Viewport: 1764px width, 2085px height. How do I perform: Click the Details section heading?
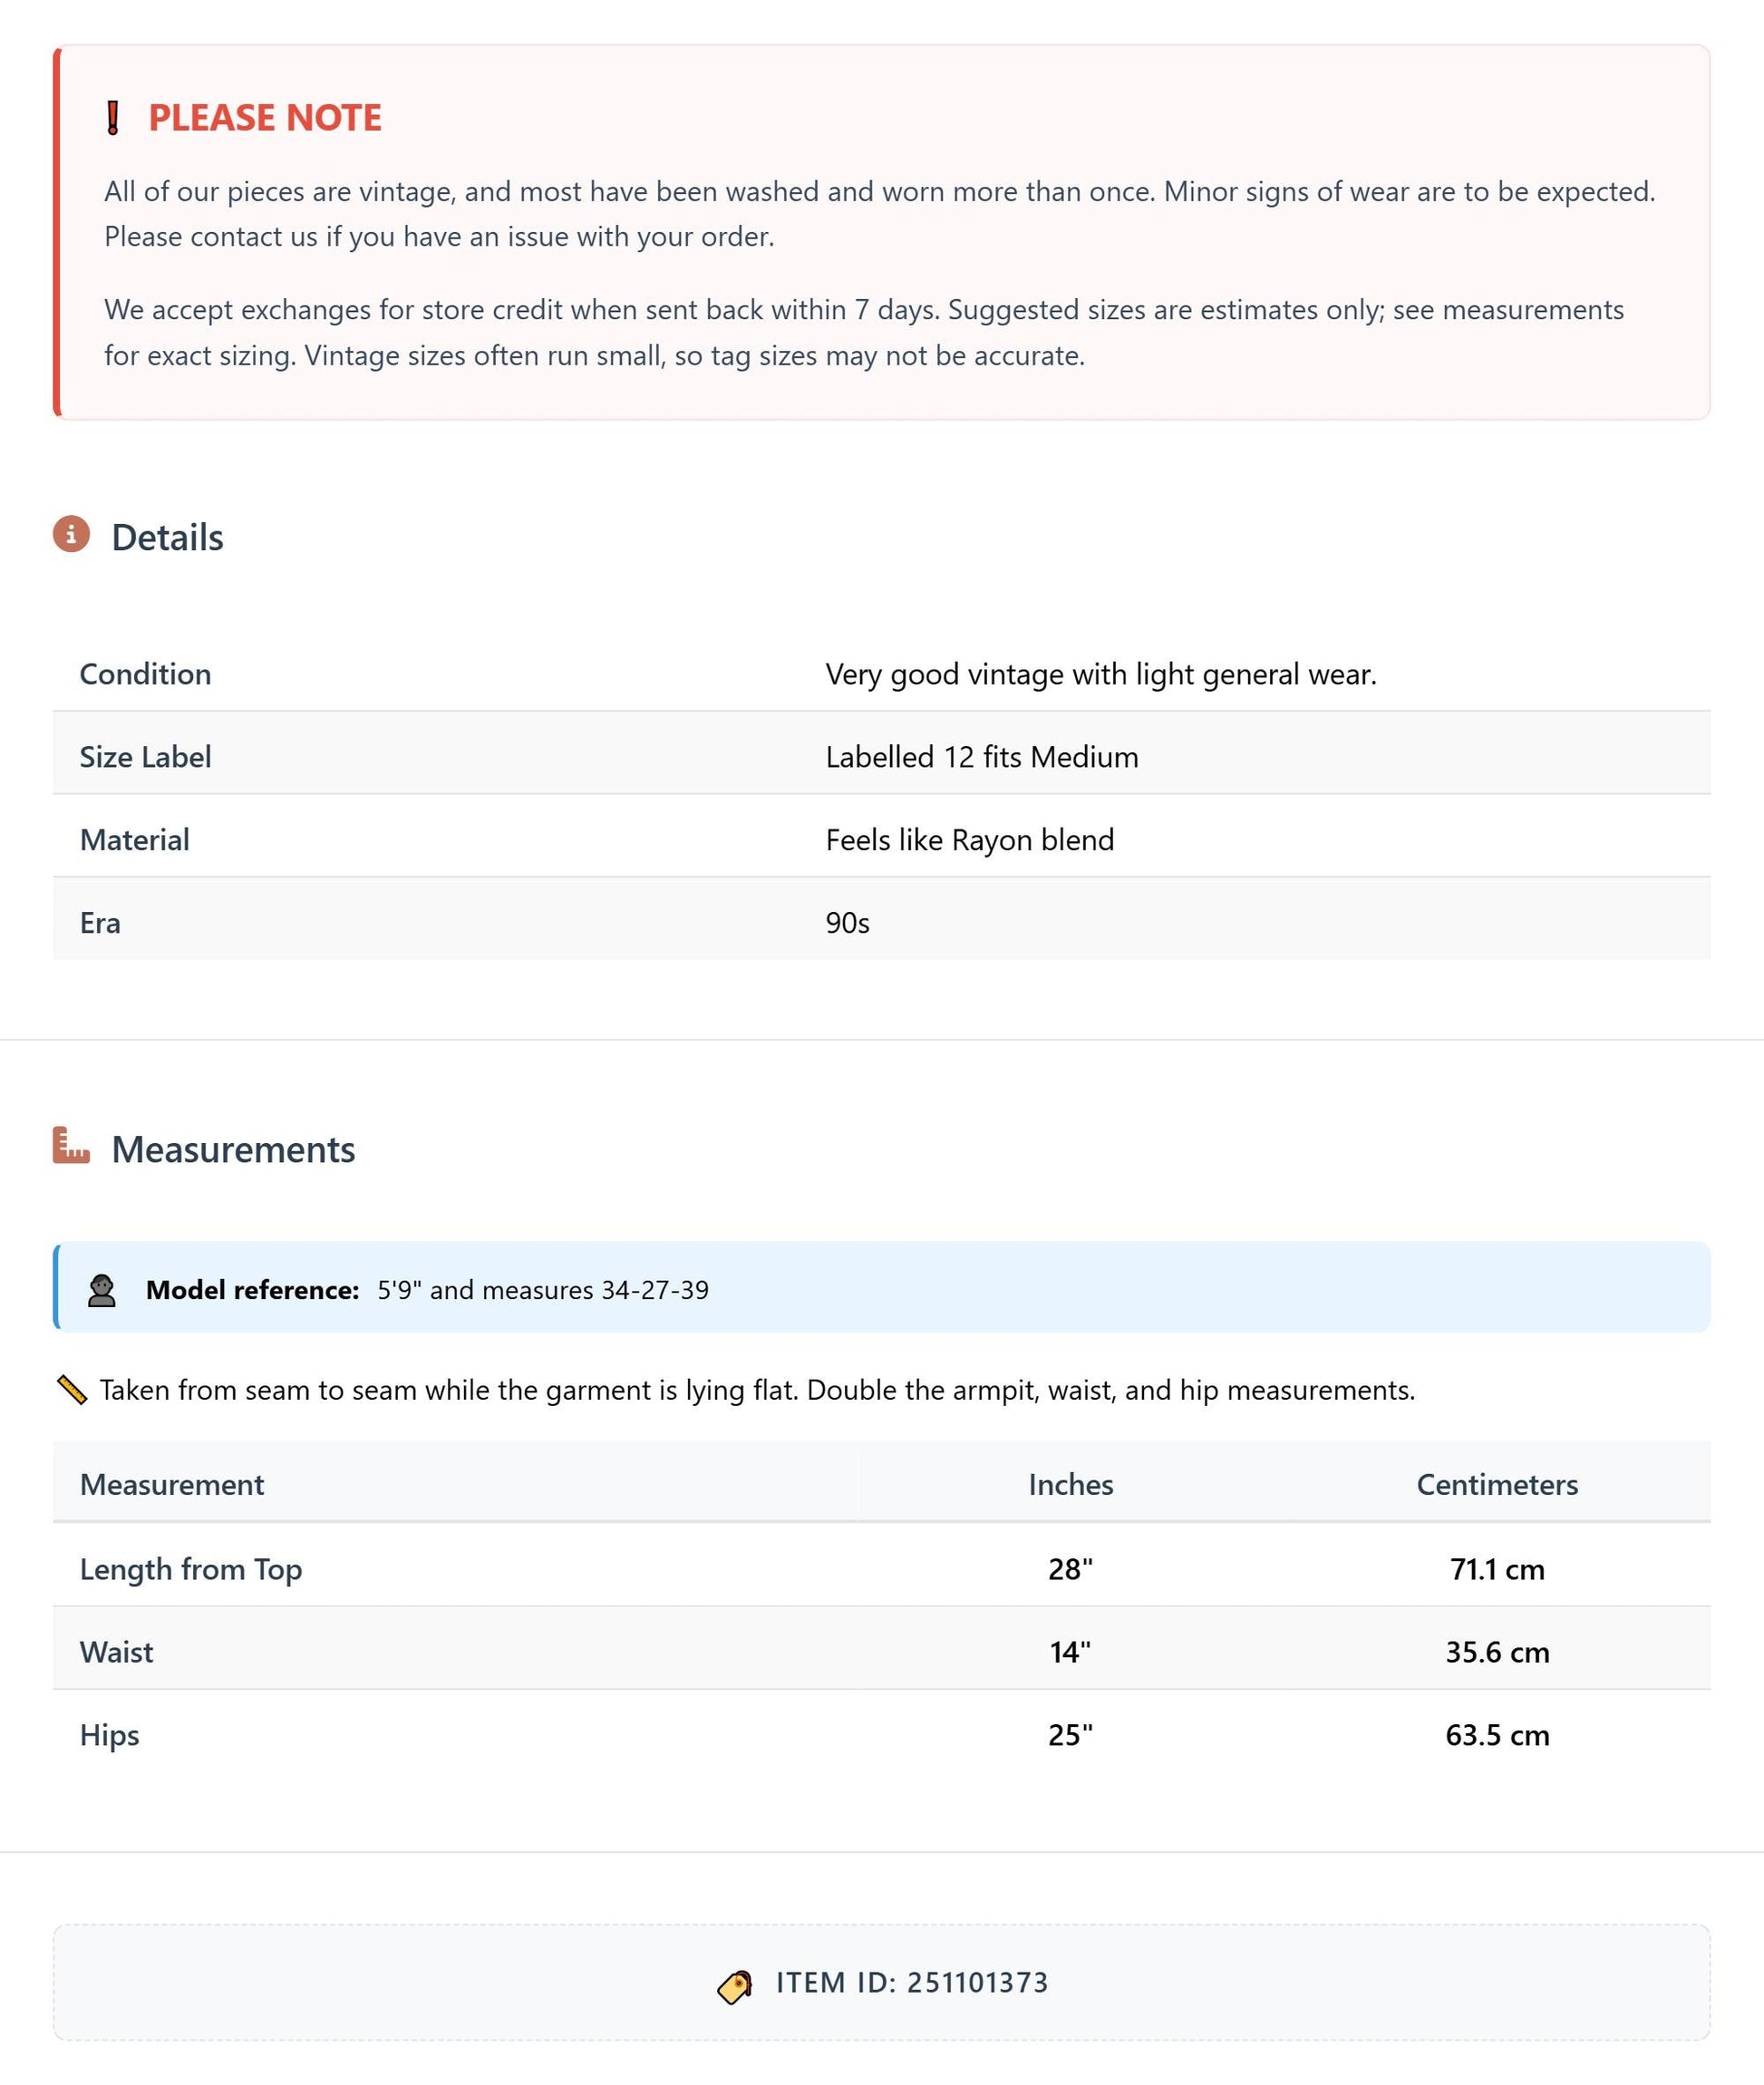click(x=167, y=538)
